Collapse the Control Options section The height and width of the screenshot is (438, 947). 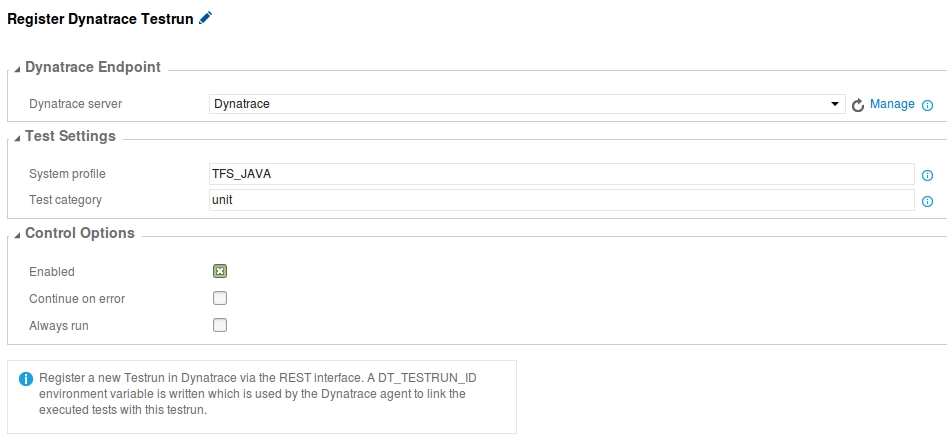click(17, 234)
